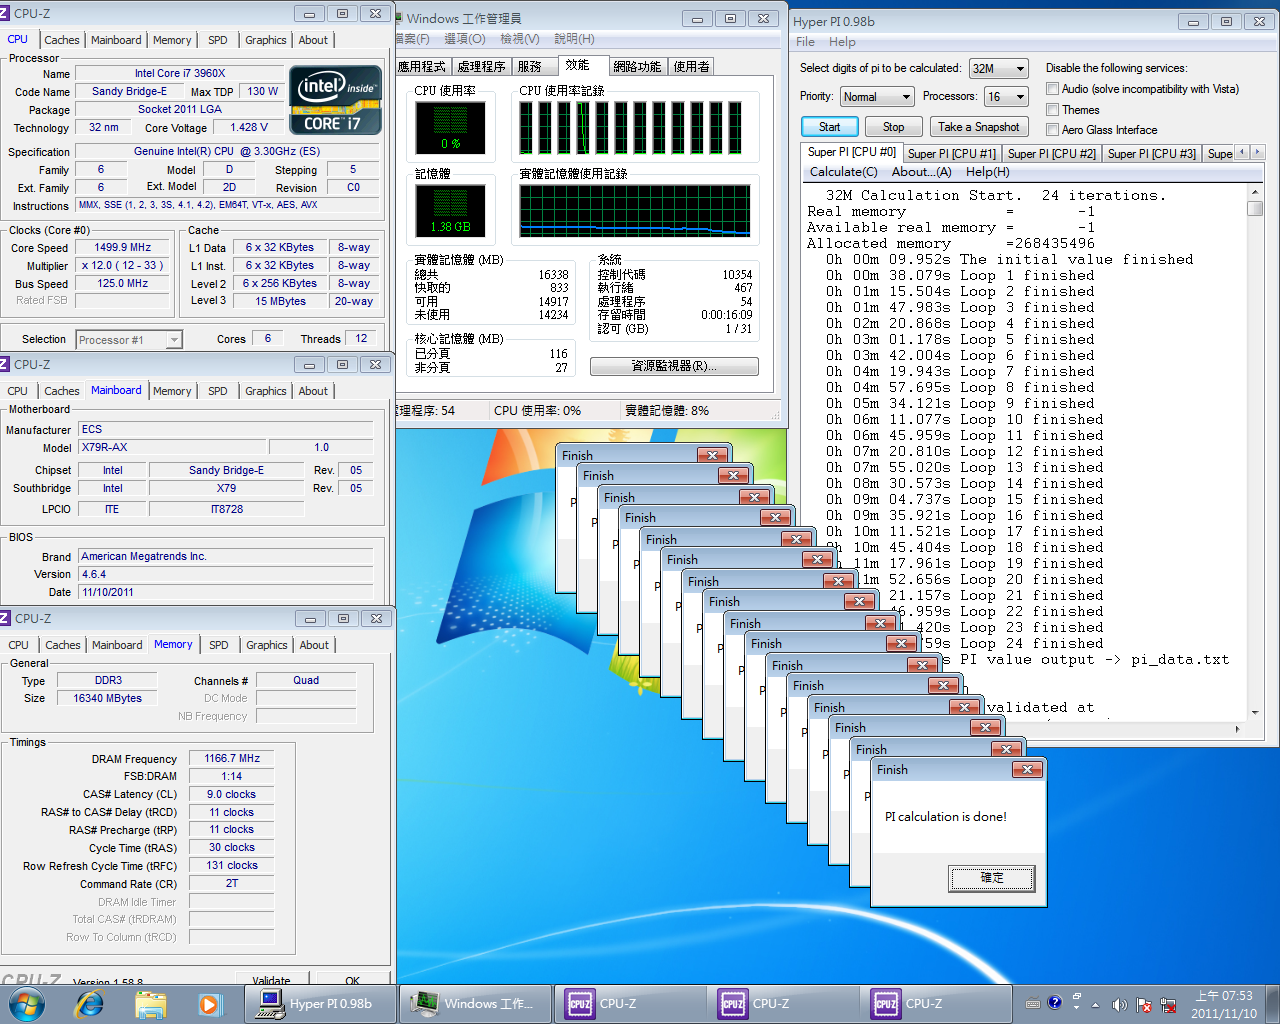Activate the third CPU-Z taskbar button
This screenshot has width=1280, height=1024.
tap(936, 1003)
